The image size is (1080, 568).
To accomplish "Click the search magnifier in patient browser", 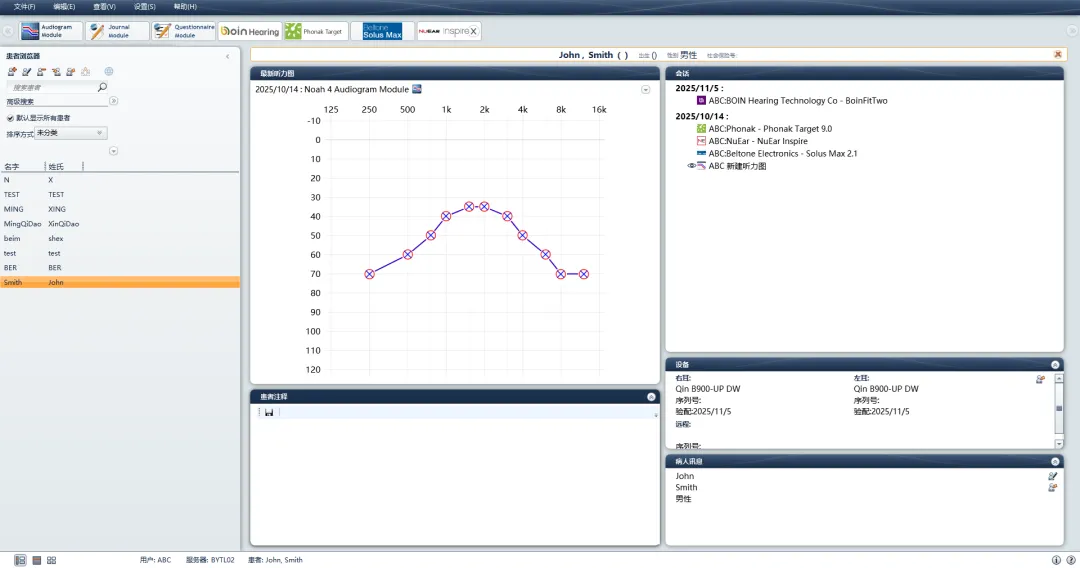I will (102, 87).
